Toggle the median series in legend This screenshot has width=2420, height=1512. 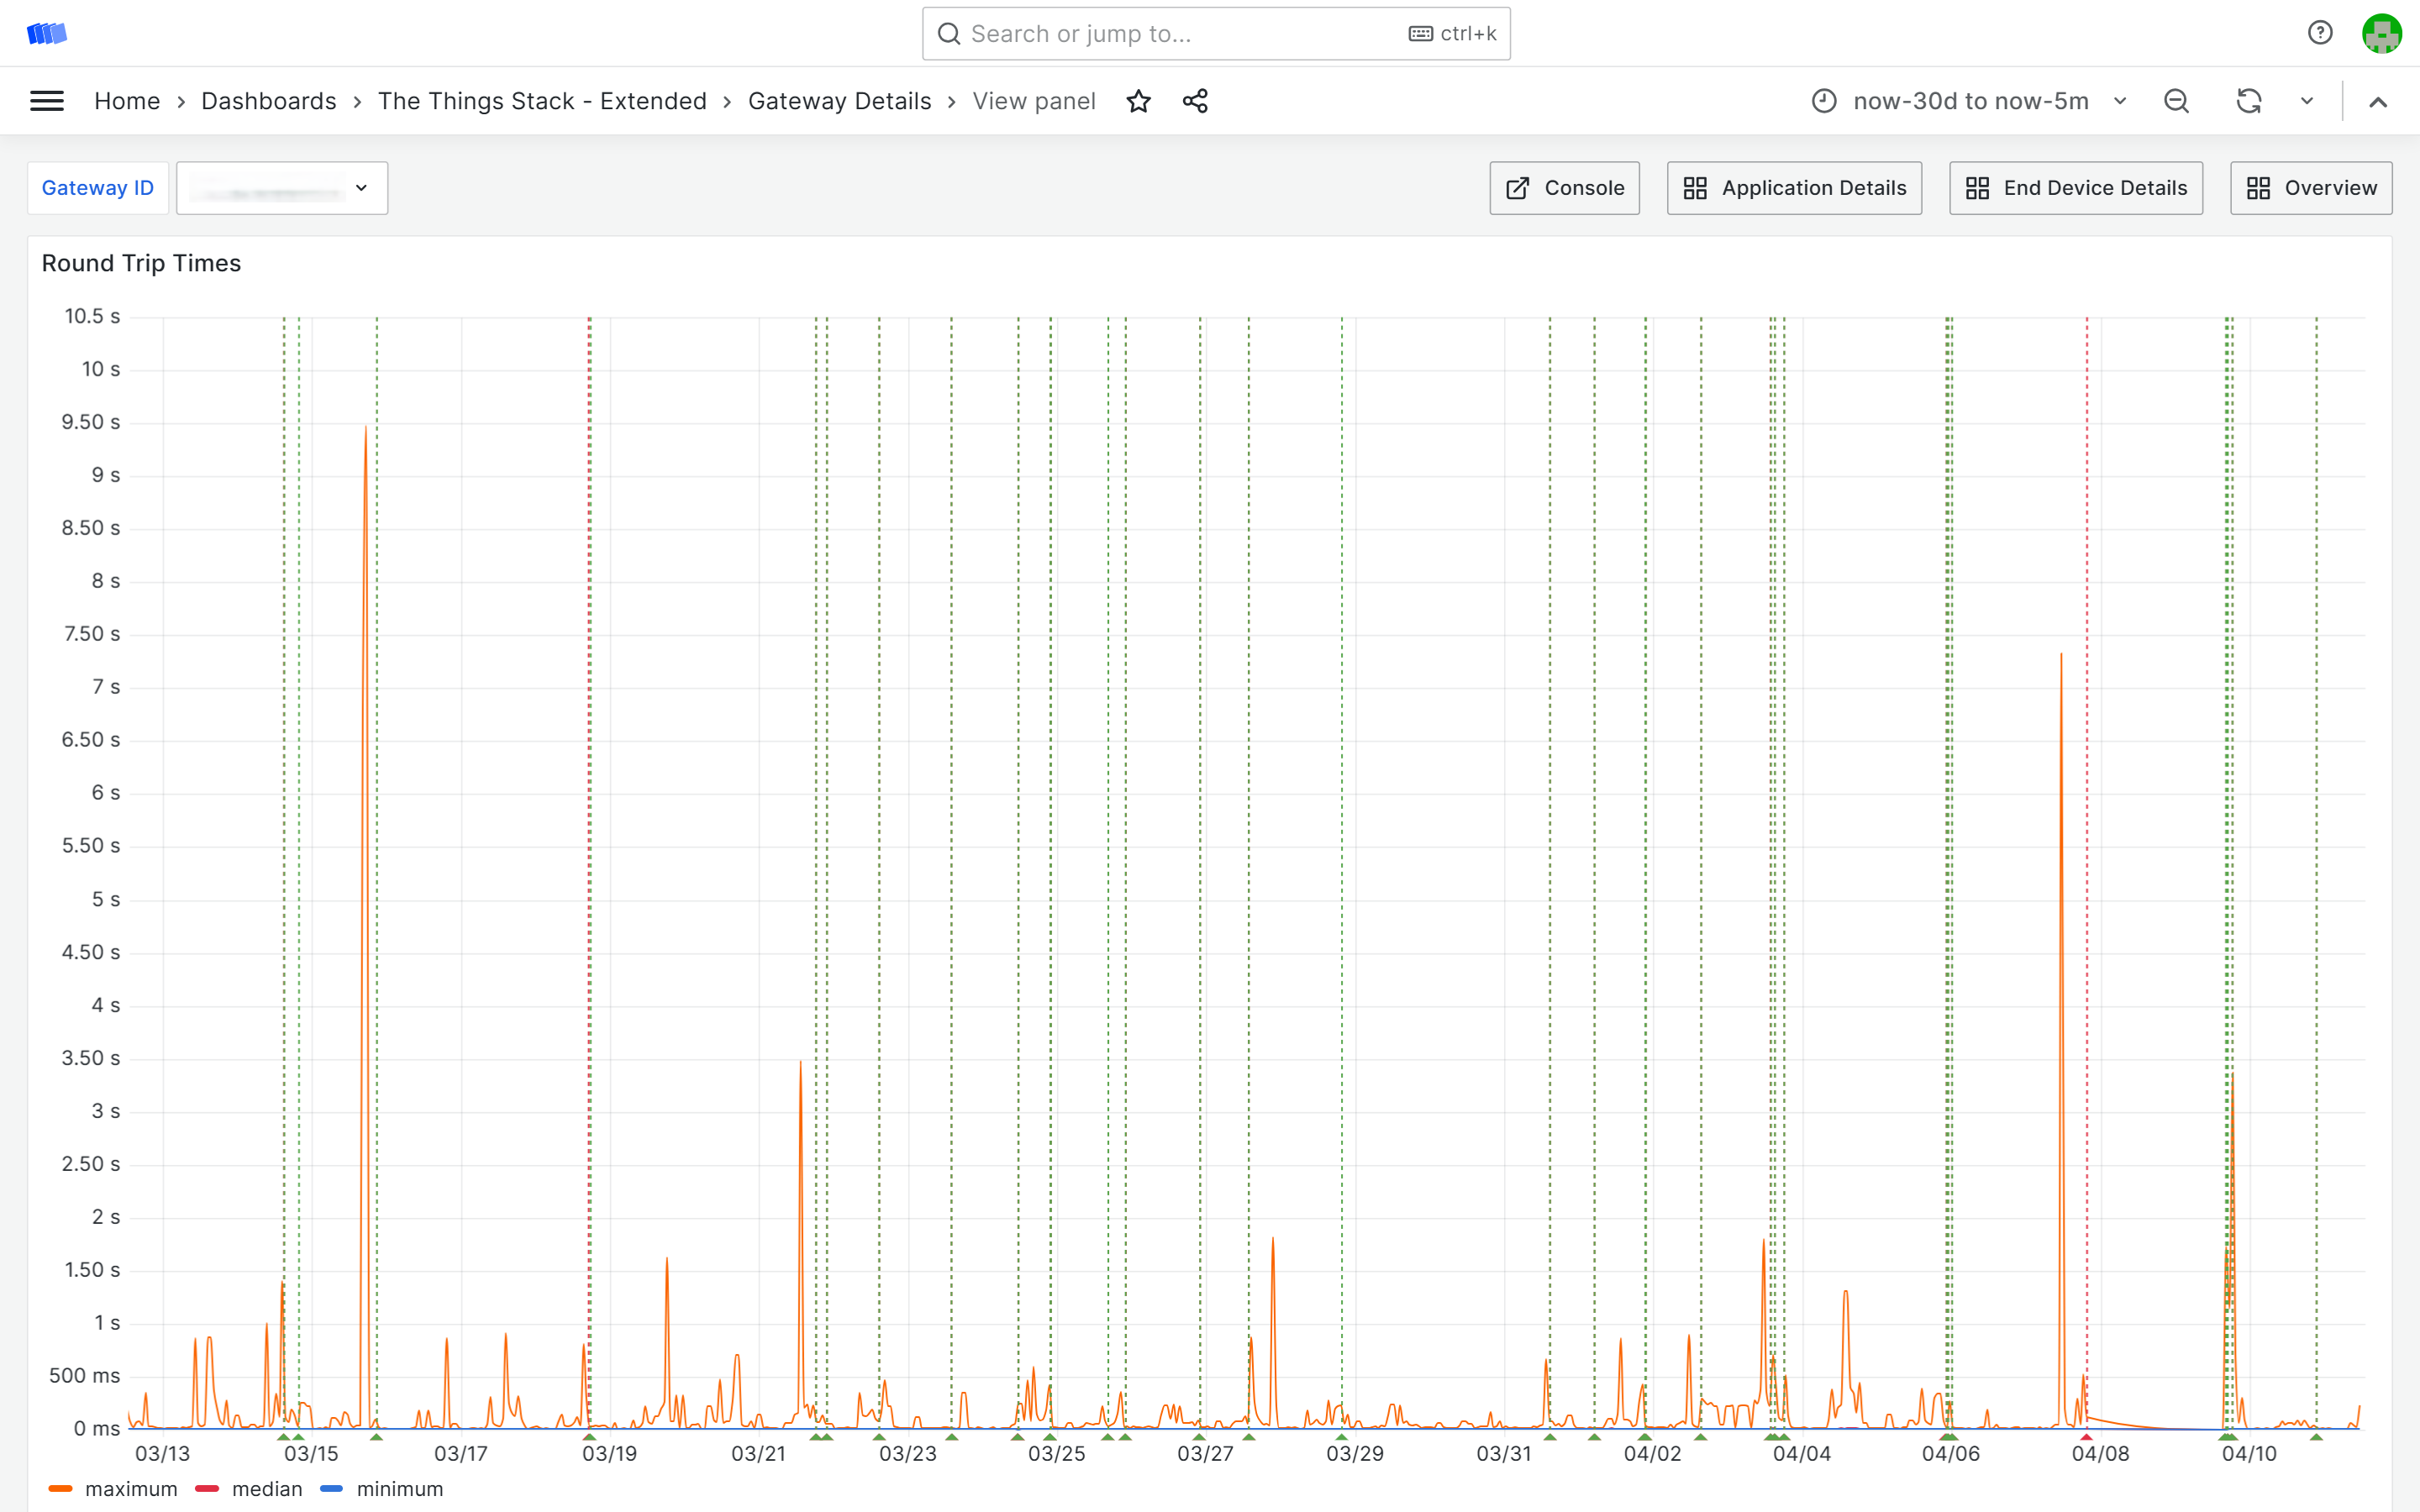pyautogui.click(x=266, y=1489)
